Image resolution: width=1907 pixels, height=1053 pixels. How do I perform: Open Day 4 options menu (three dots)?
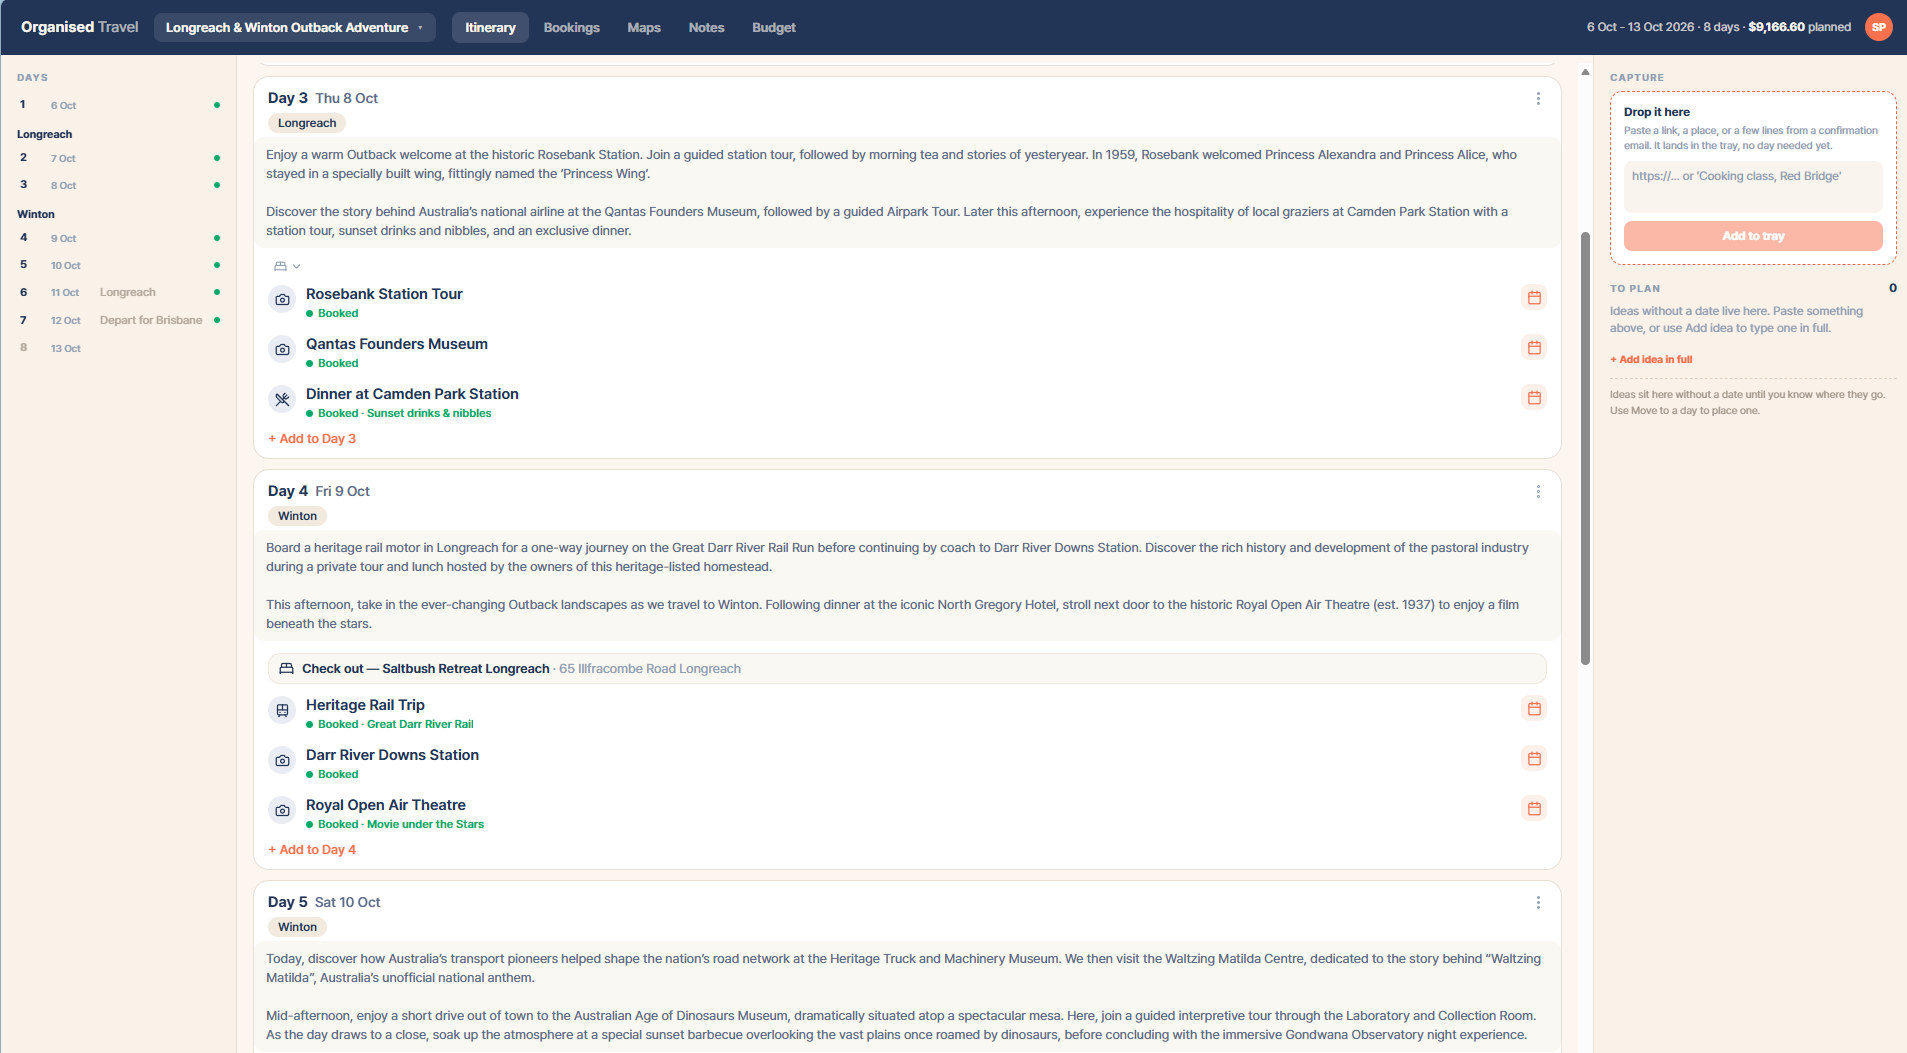[x=1538, y=492]
